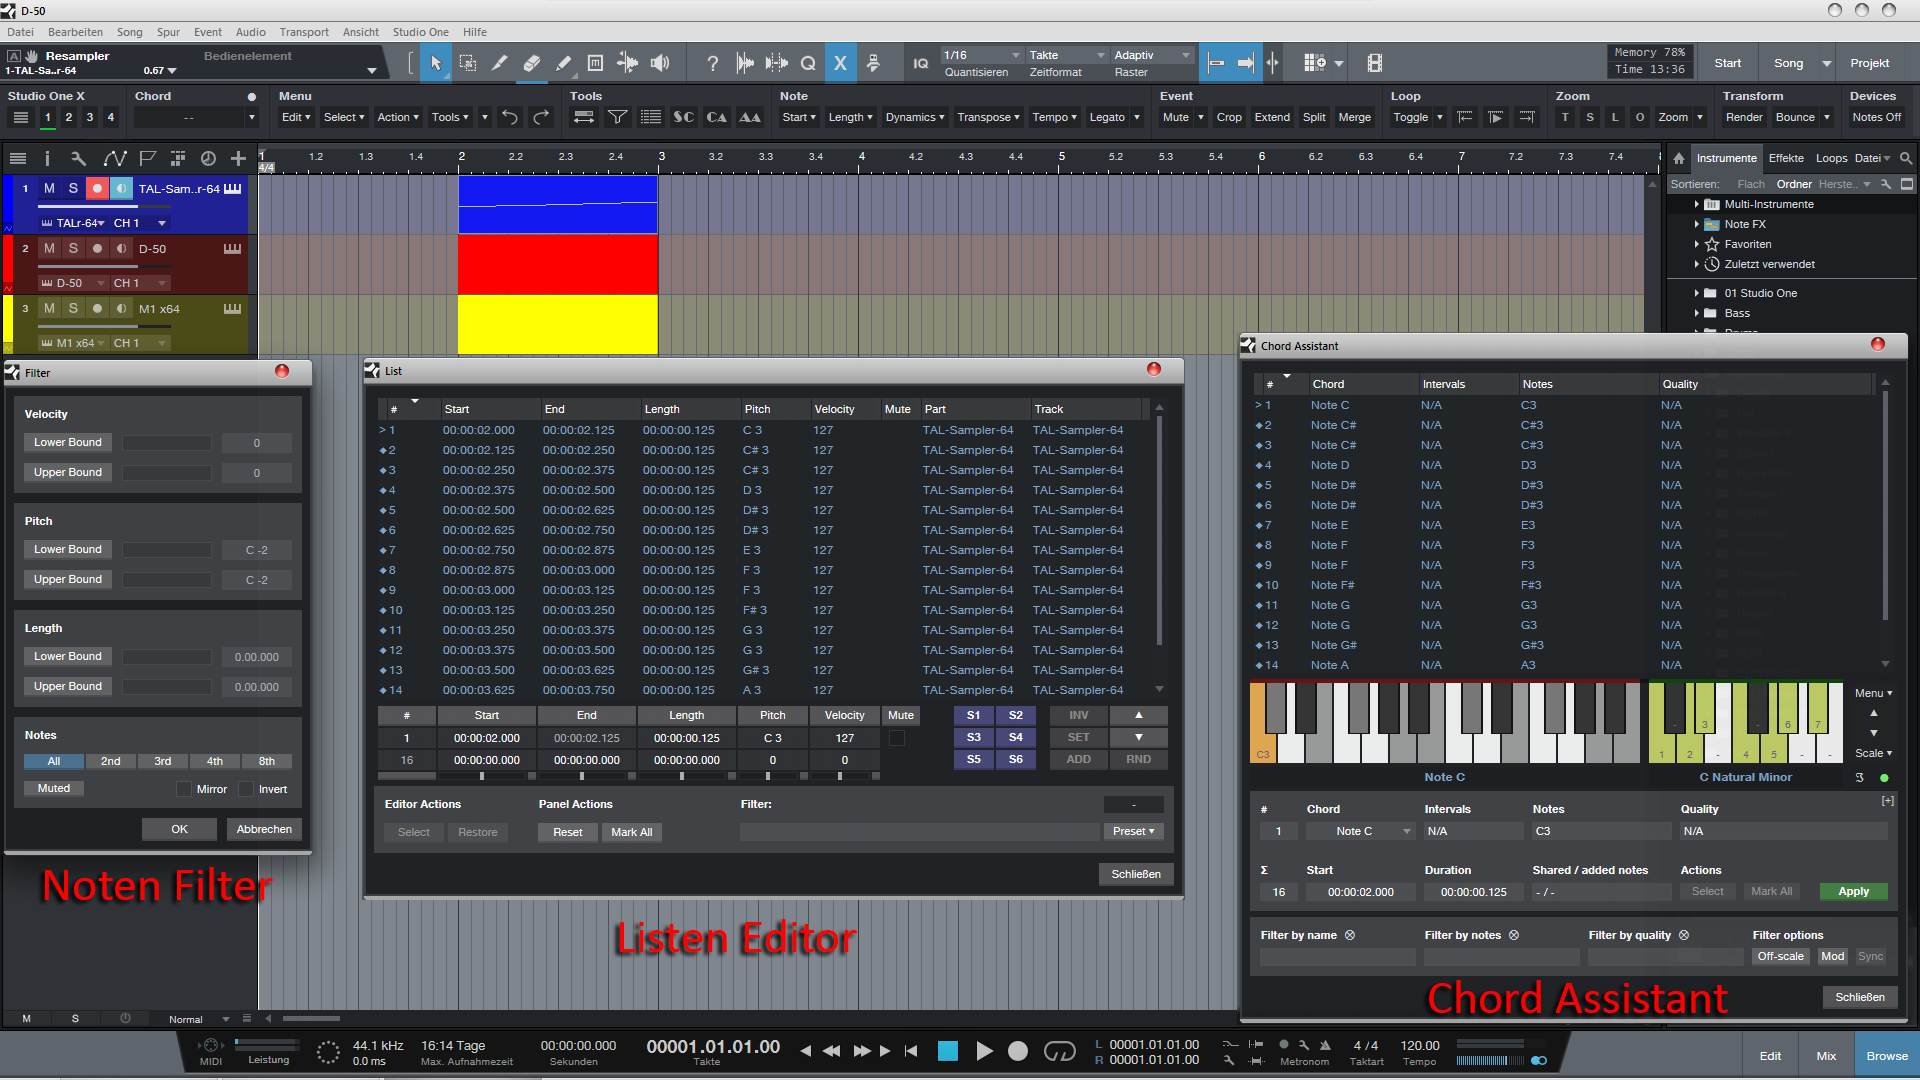Viewport: 1920px width, 1080px height.
Task: Click Apply in Chord Assistant
Action: point(1852,892)
